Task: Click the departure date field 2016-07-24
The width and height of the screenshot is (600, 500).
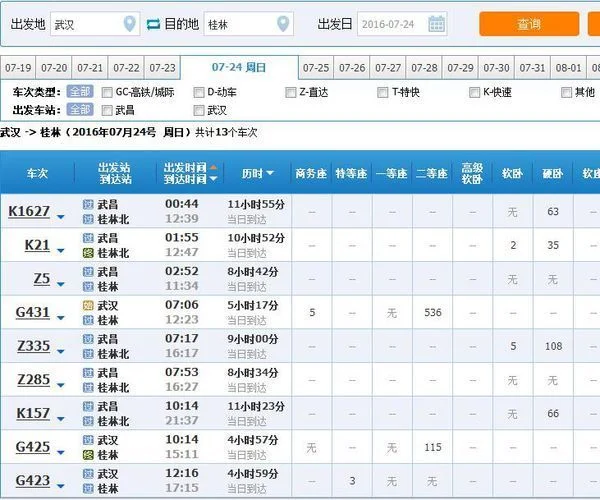Action: coord(402,24)
